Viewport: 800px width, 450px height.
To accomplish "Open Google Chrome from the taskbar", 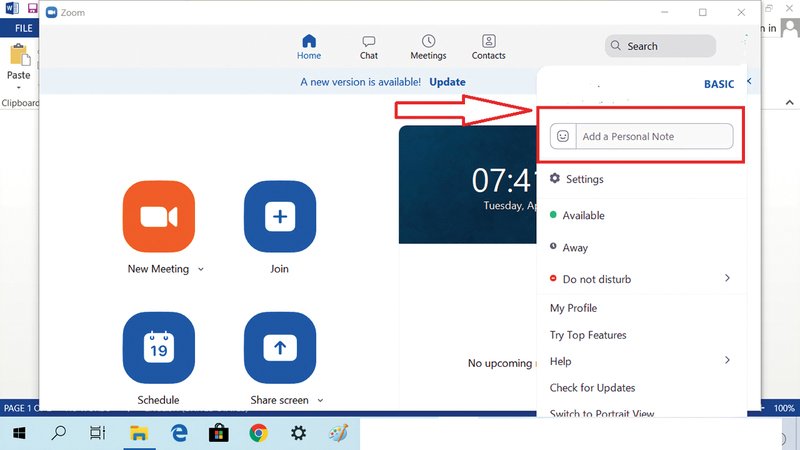I will coord(258,433).
